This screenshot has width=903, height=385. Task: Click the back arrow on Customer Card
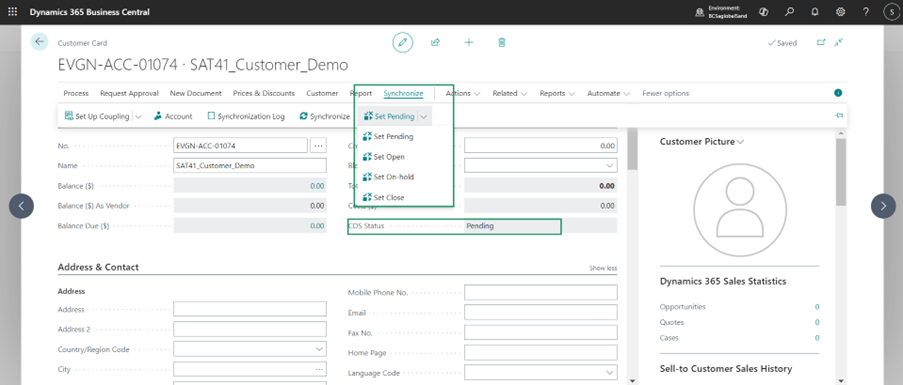[x=39, y=42]
